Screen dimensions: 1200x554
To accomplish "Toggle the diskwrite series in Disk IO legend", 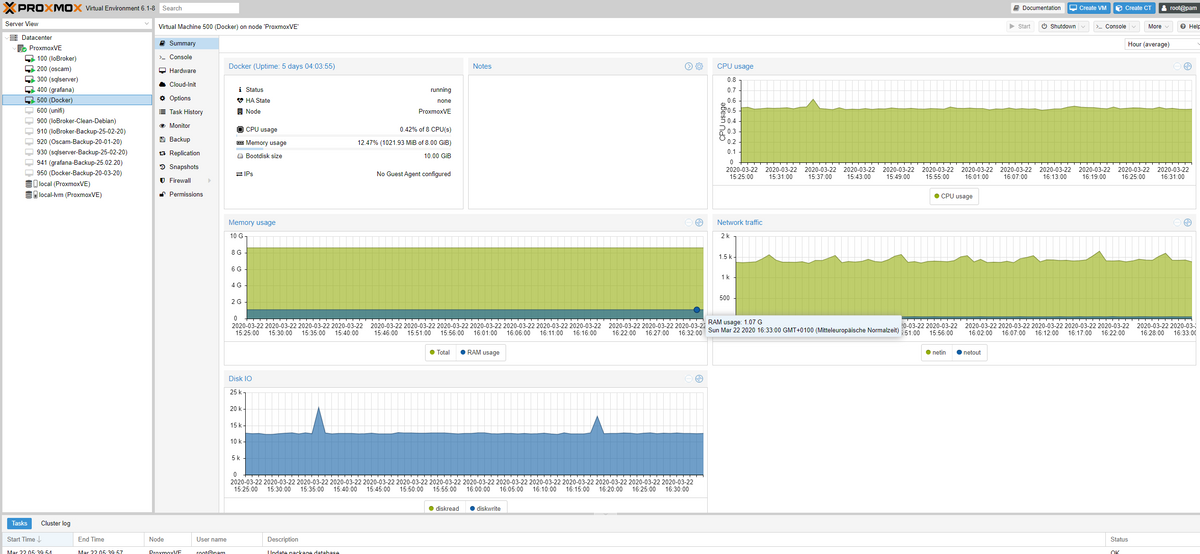I will click(484, 508).
